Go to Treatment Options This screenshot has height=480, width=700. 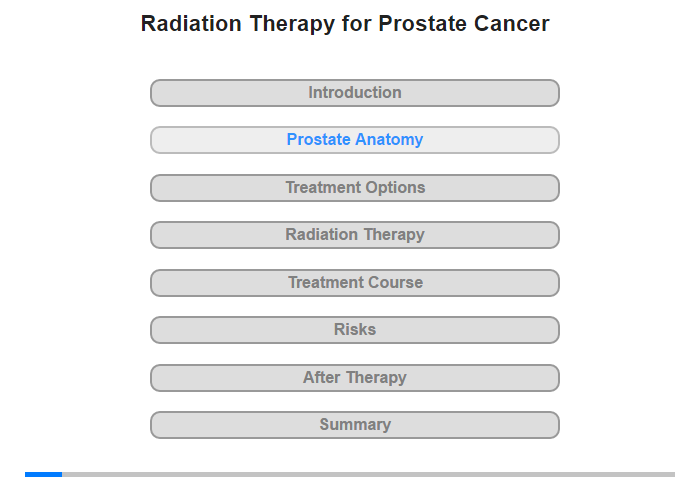coord(354,188)
